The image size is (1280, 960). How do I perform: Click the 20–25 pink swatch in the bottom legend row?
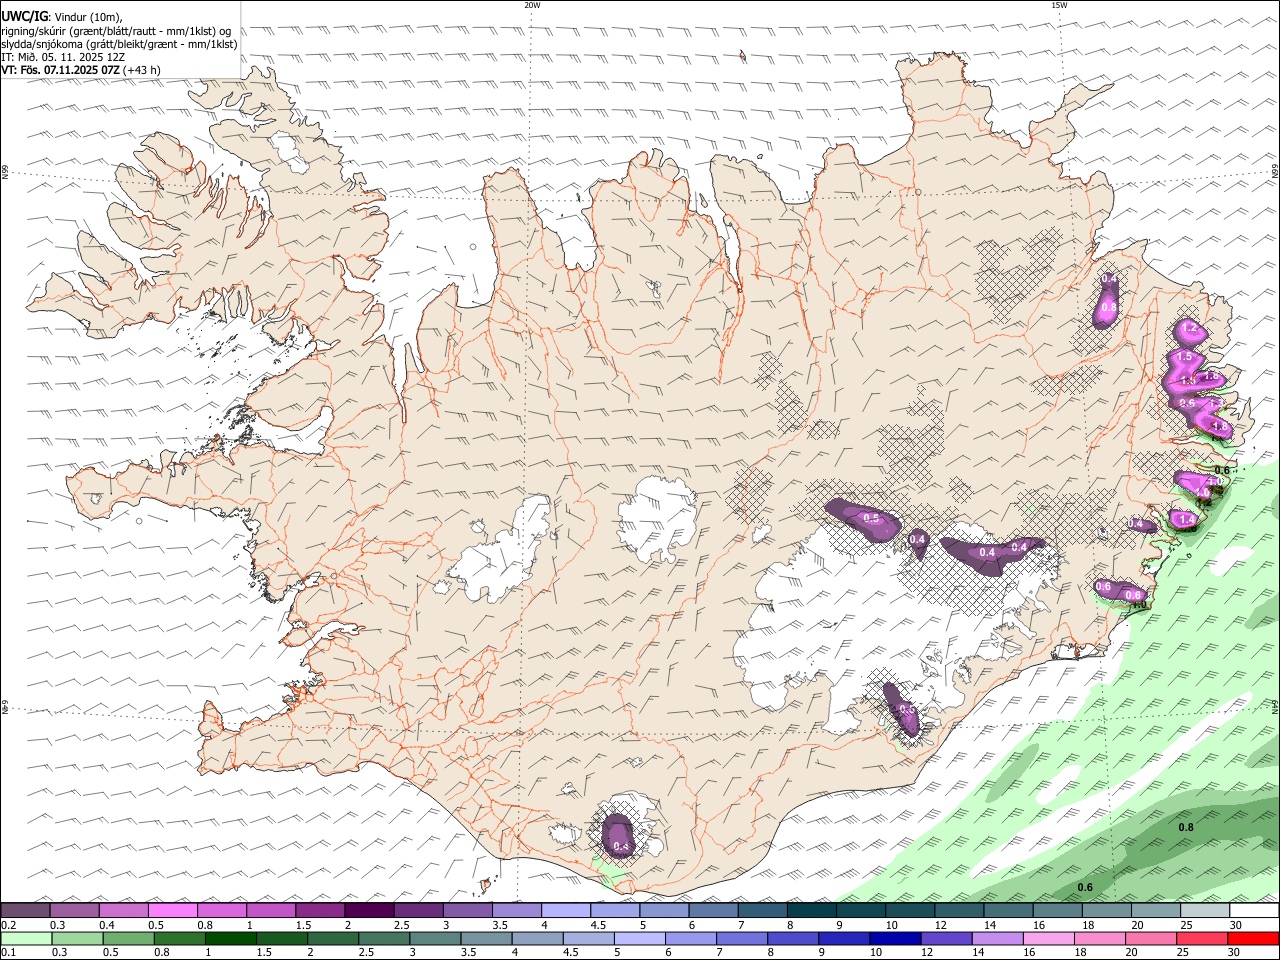pos(1149,938)
